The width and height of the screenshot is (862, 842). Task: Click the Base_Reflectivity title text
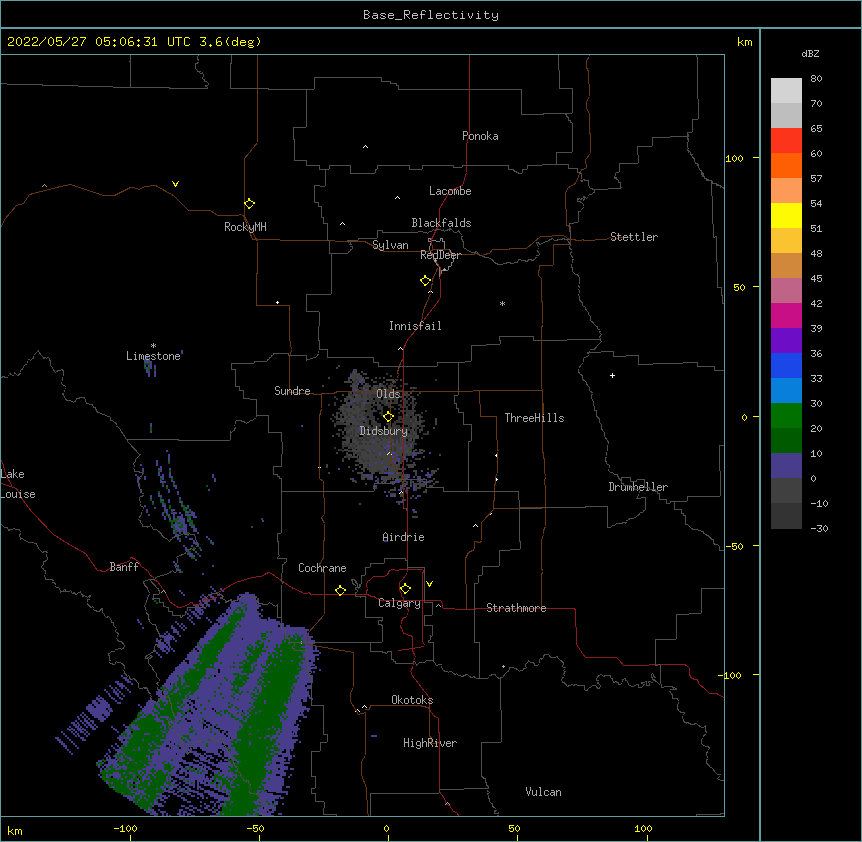pos(431,15)
